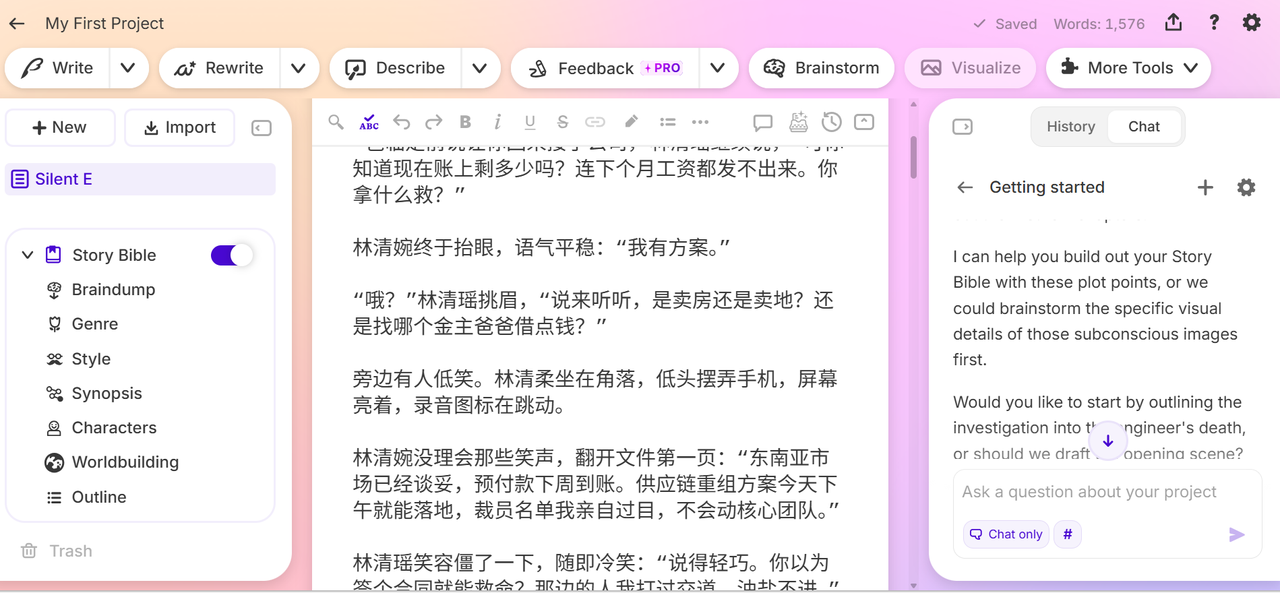Click the My First Project title

pyautogui.click(x=105, y=23)
